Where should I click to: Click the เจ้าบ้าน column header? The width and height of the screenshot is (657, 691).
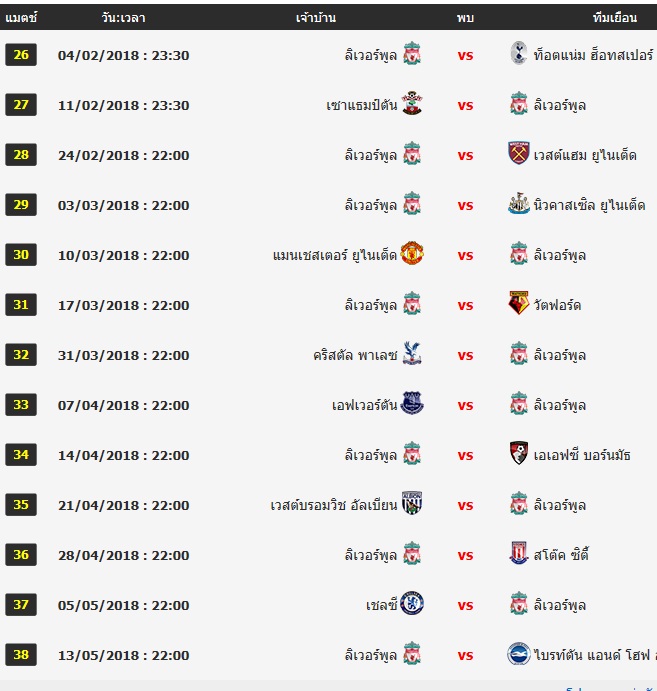click(316, 18)
